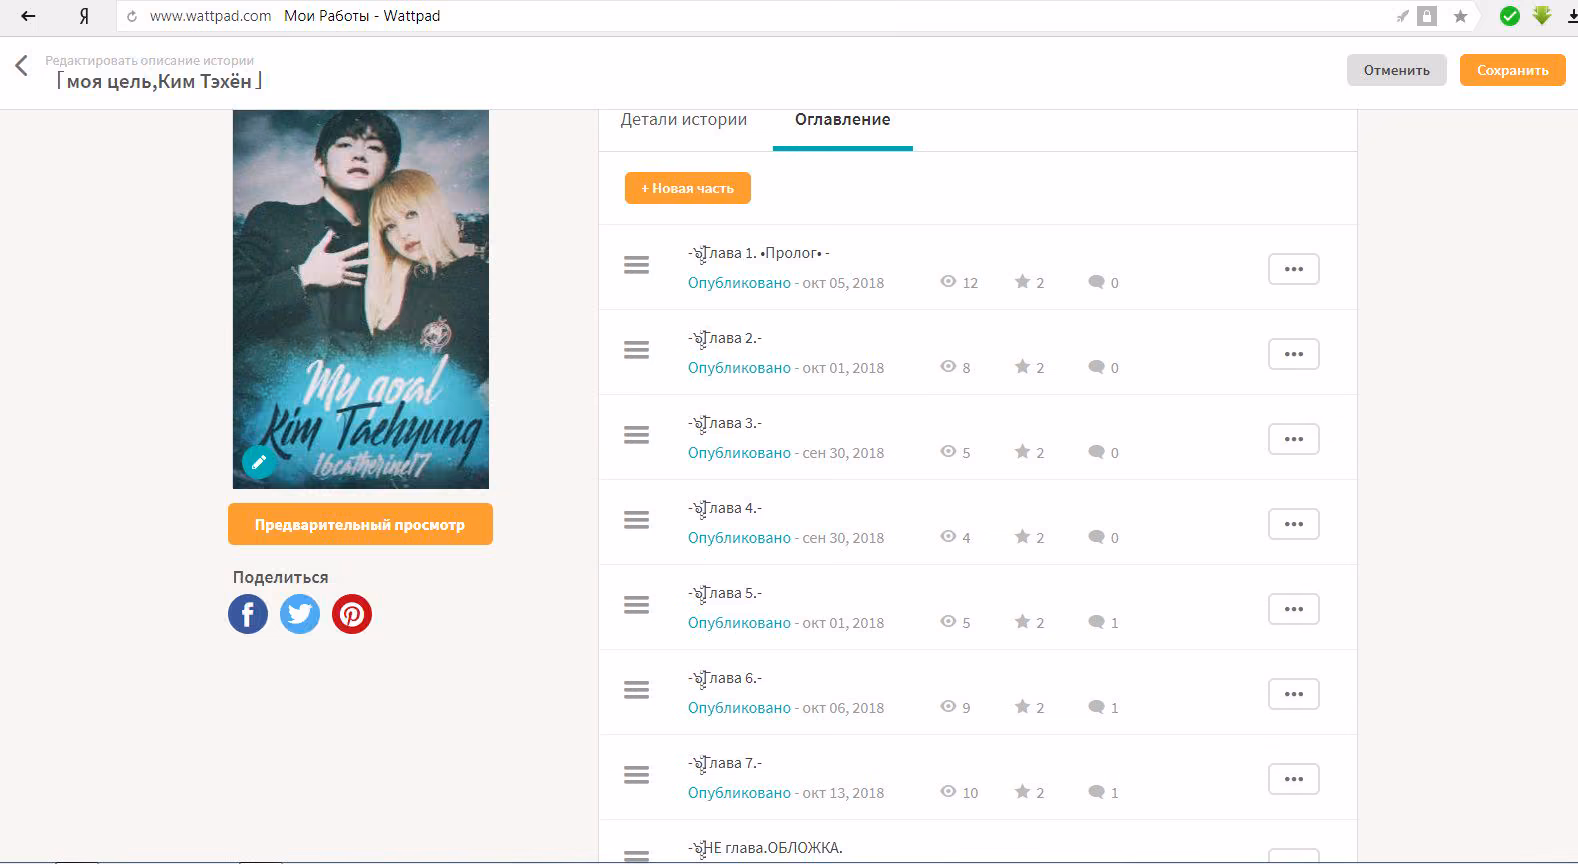The width and height of the screenshot is (1578, 868).
Task: Open the Глава 6 chapter title
Action: pos(725,679)
